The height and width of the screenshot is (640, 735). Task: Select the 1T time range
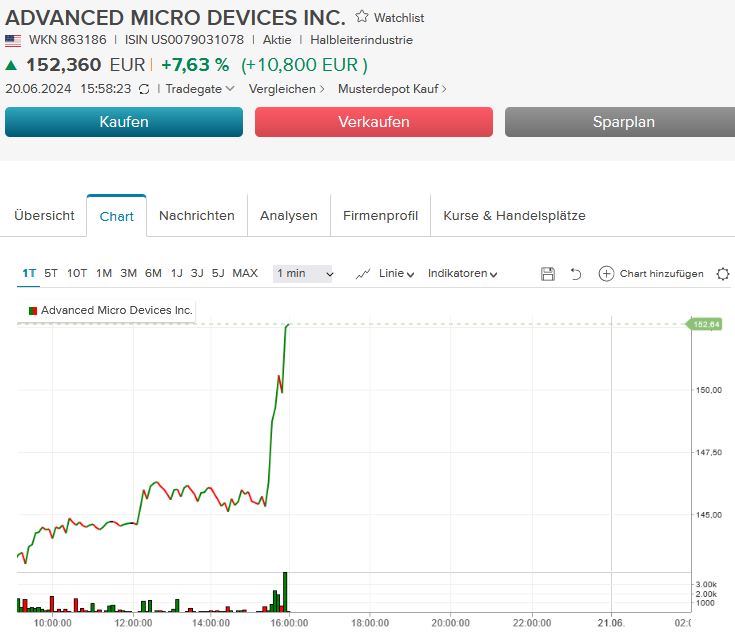point(29,273)
